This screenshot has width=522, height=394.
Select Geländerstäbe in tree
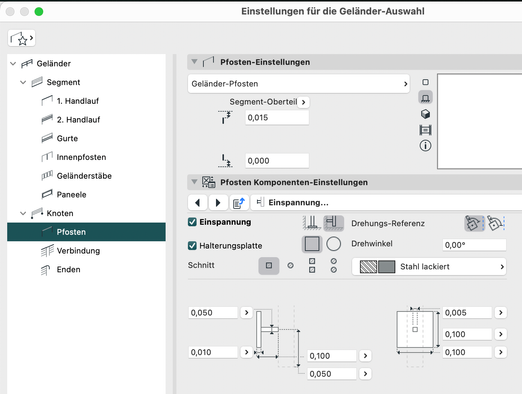click(84, 176)
